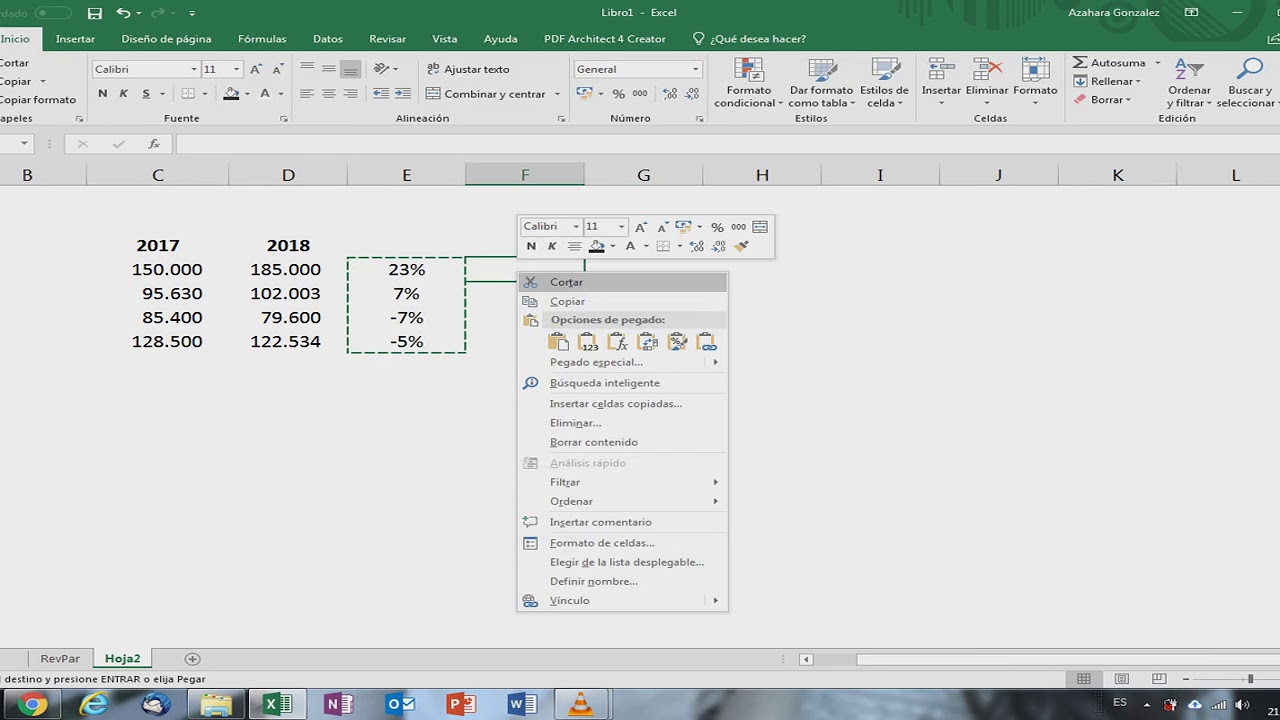Open Formato condicional in the ribbon
Viewport: 1280px width, 720px height.
point(748,82)
